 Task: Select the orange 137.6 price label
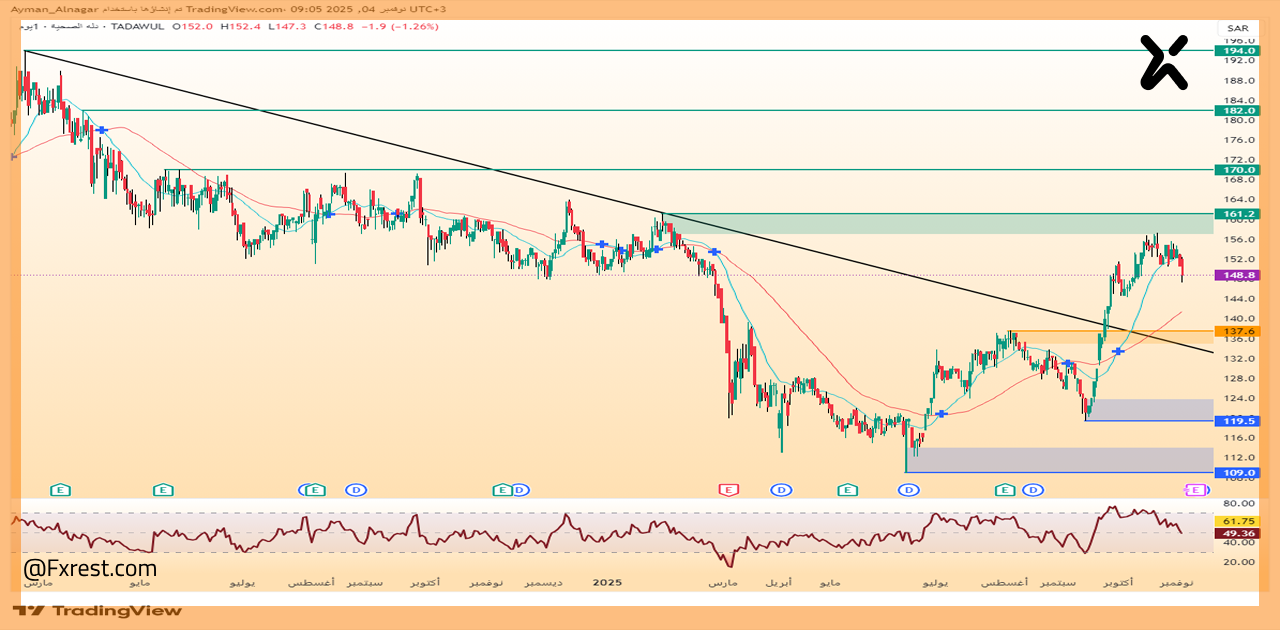[x=1236, y=331]
